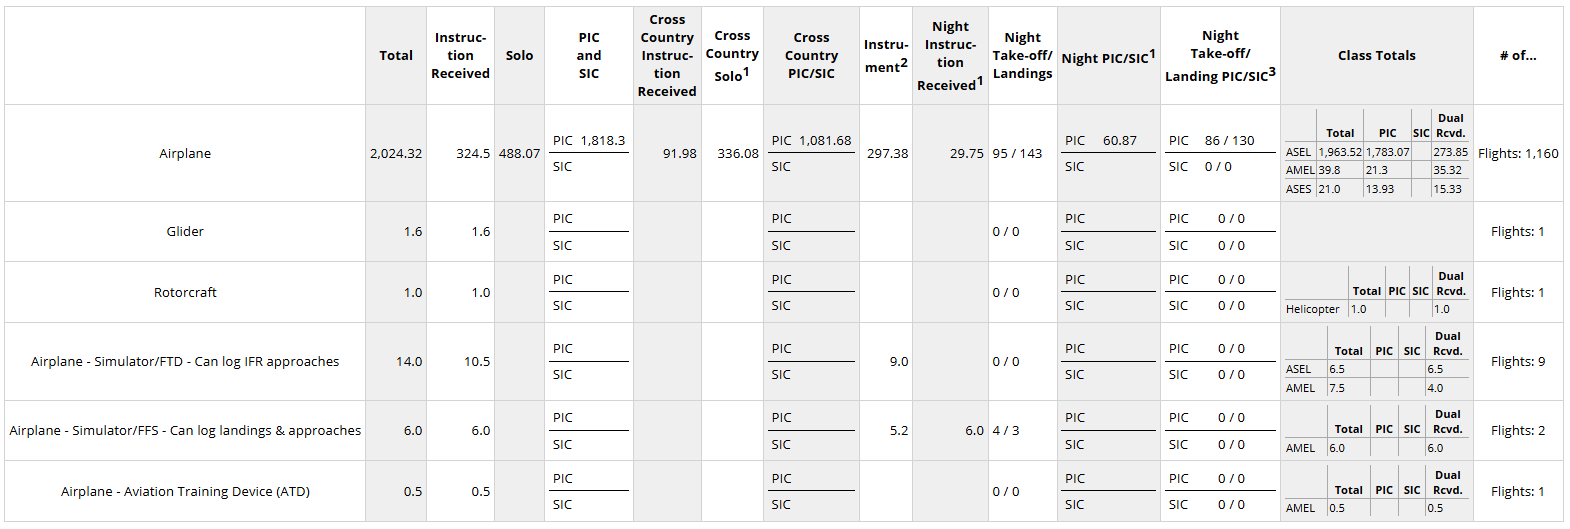Click the Rotorcraft category label
This screenshot has height=529, width=1570.
point(185,293)
